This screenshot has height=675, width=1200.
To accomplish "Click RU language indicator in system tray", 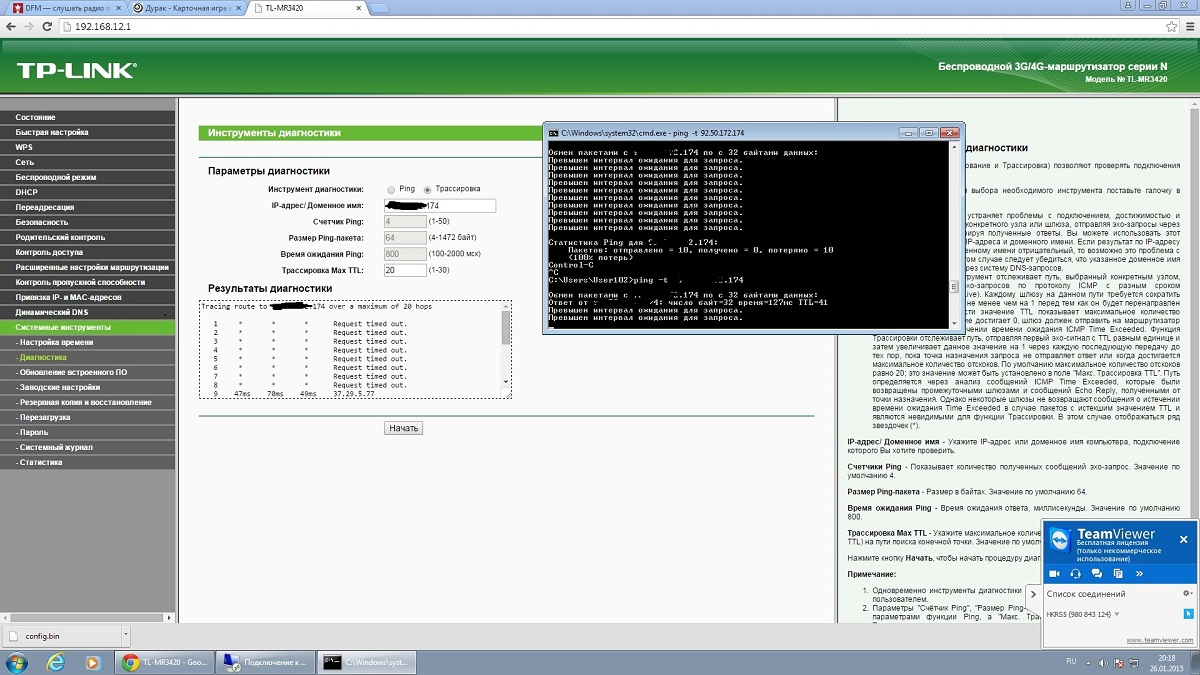I will (x=1071, y=661).
